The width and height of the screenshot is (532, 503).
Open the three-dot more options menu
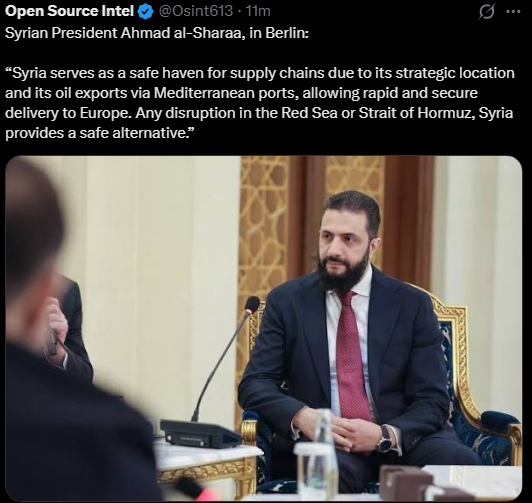point(513,12)
